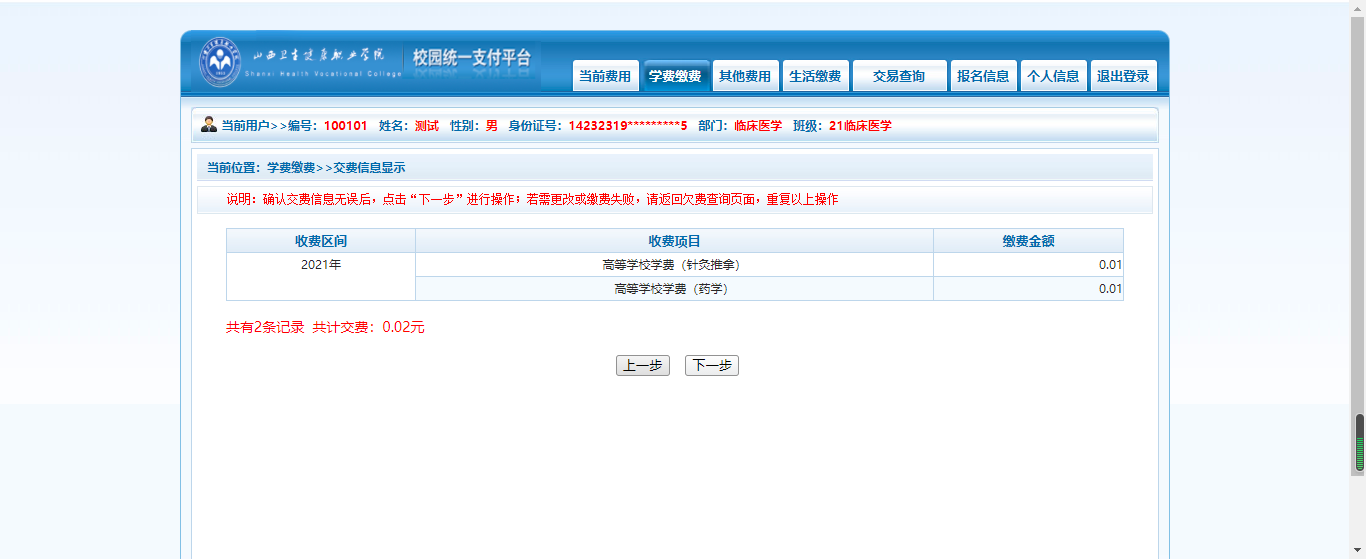Screen dimensions: 1366x559
Task: Click the 缴费金额 column header
Action: coord(1028,241)
